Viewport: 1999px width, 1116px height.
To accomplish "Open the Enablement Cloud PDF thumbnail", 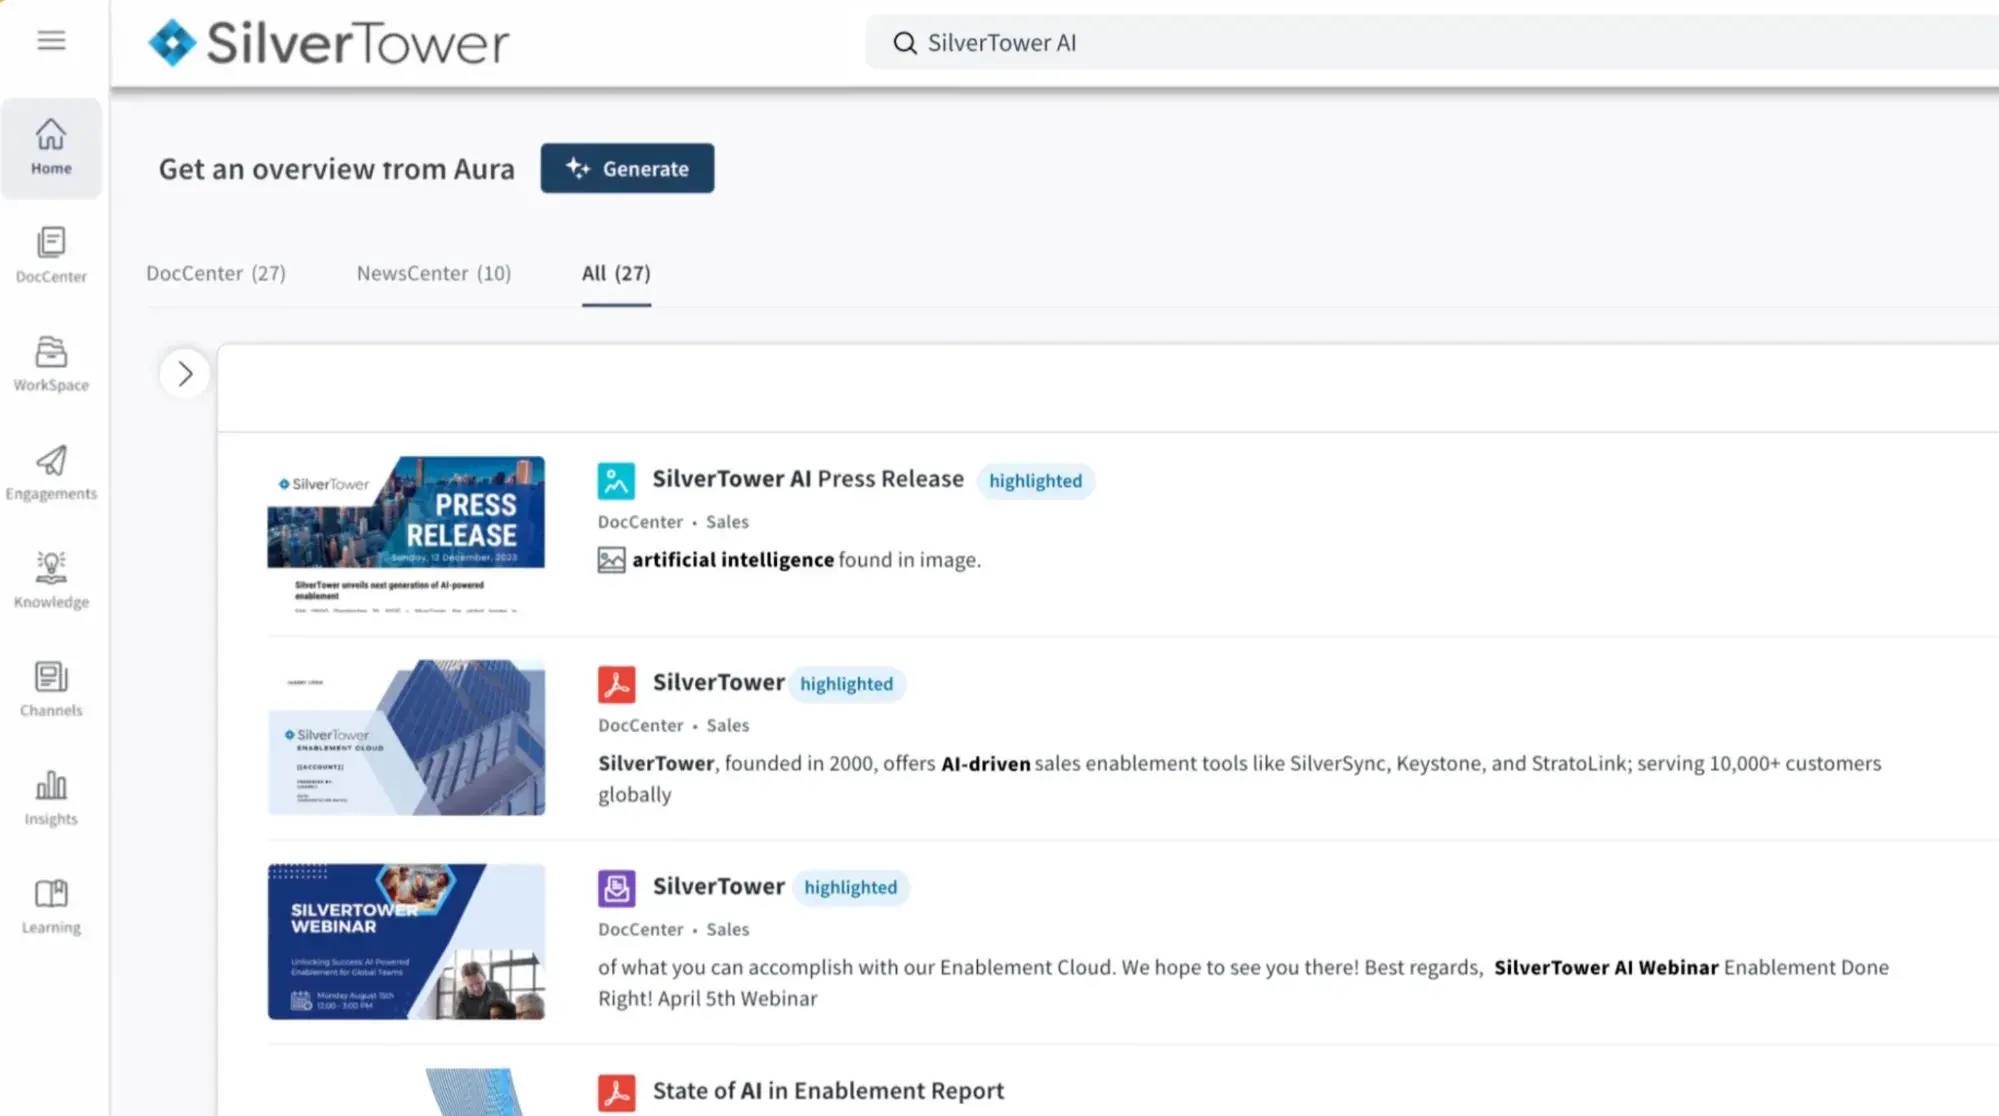I will [406, 737].
